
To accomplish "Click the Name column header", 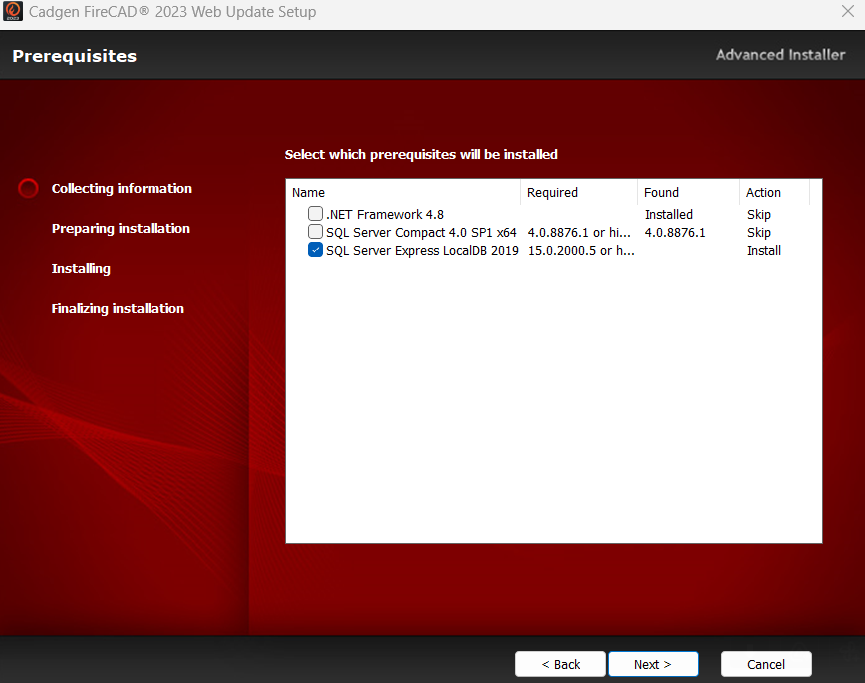I will point(403,193).
